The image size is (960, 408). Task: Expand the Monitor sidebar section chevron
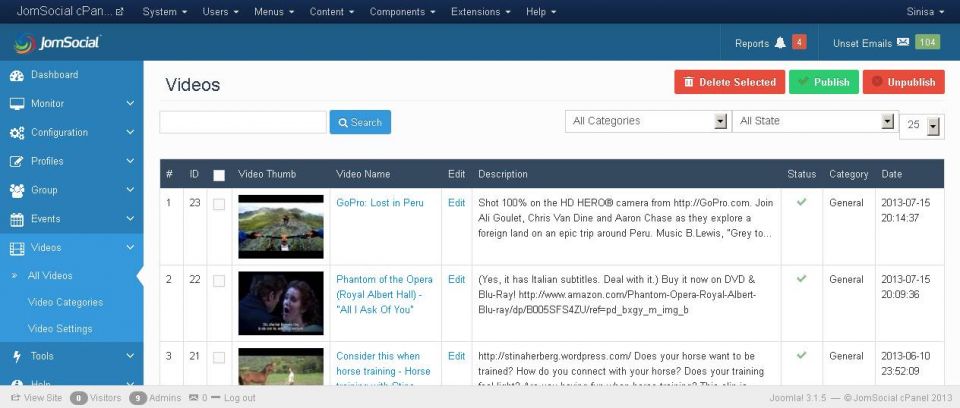(130, 104)
